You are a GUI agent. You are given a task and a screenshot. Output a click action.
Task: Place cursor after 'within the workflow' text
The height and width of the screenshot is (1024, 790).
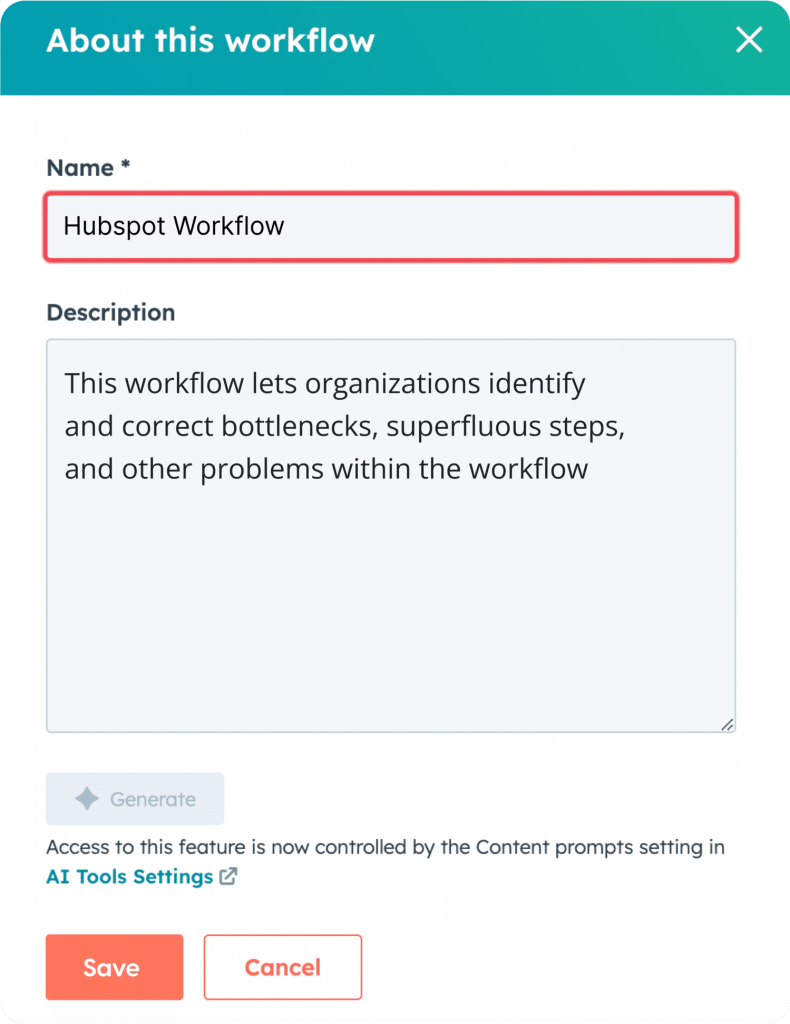point(590,469)
